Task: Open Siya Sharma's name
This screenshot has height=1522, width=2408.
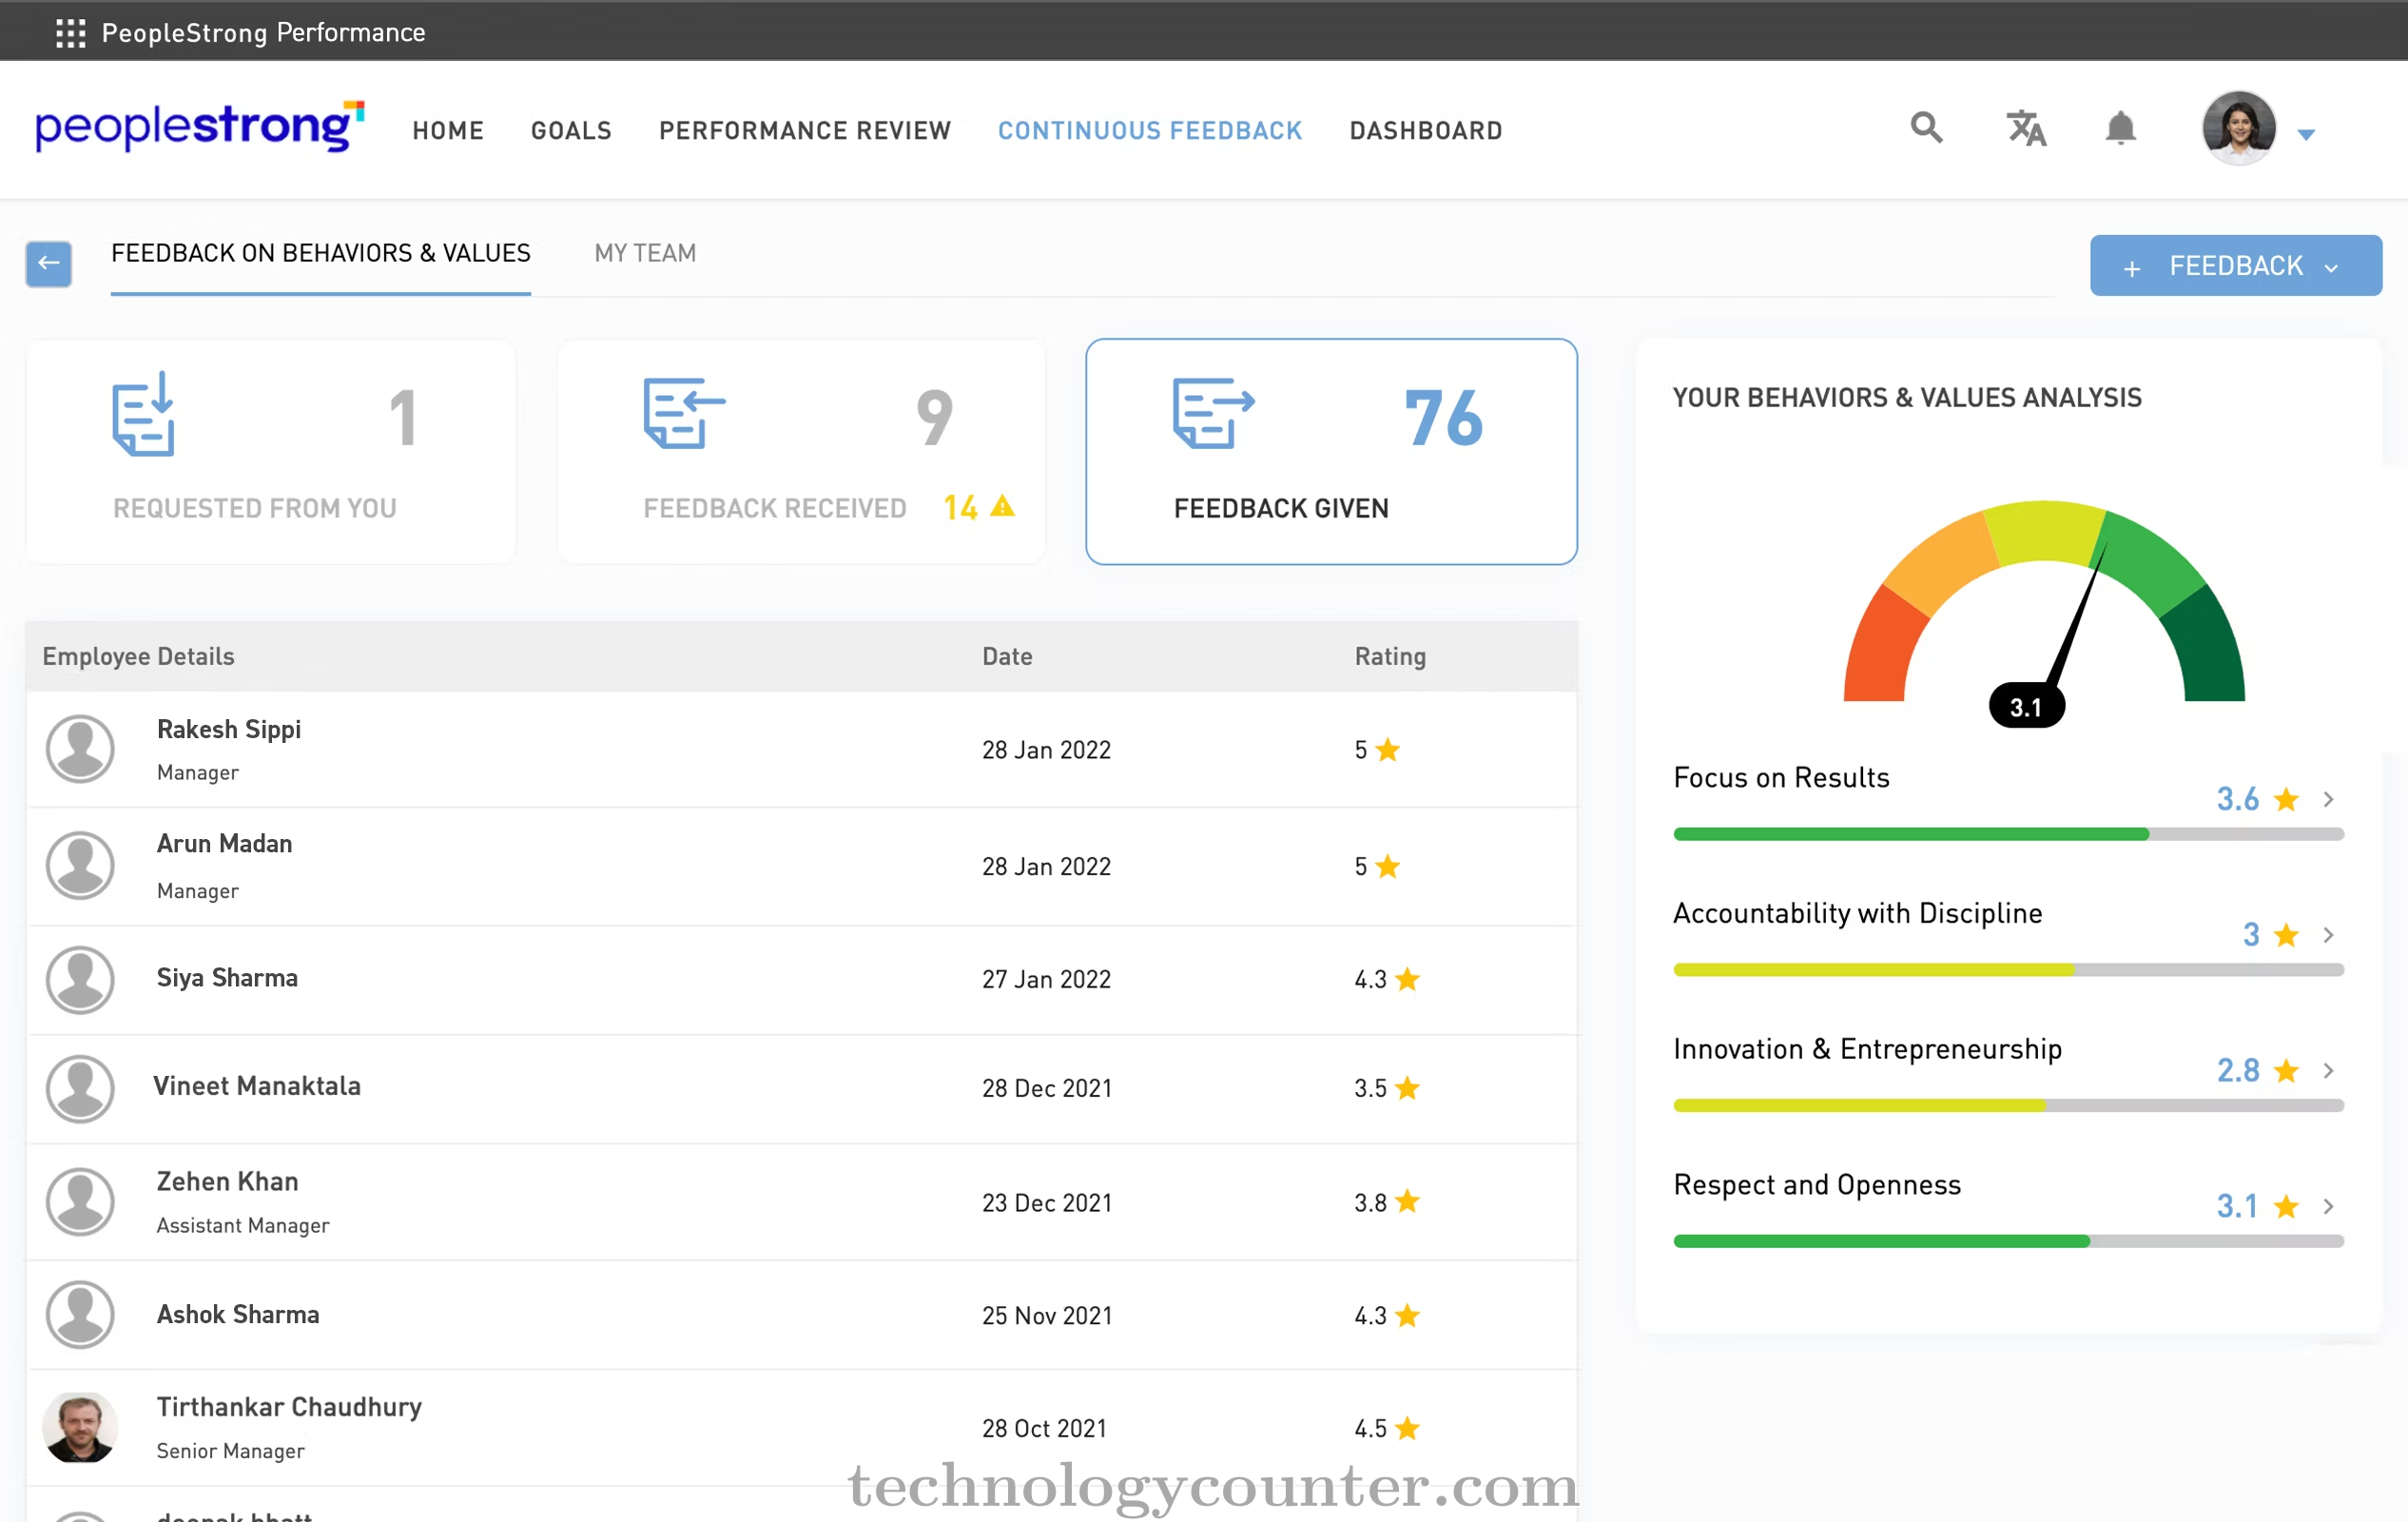Action: (x=227, y=977)
